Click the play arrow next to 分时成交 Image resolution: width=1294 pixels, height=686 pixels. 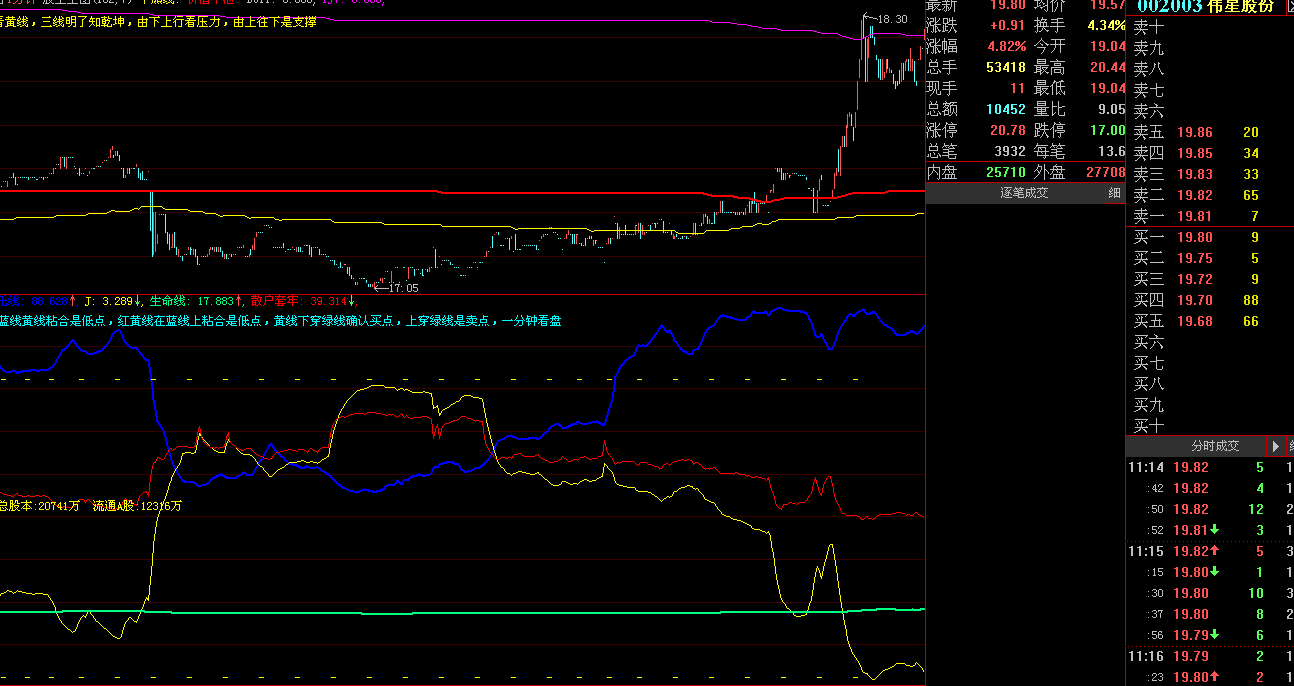(x=1275, y=446)
